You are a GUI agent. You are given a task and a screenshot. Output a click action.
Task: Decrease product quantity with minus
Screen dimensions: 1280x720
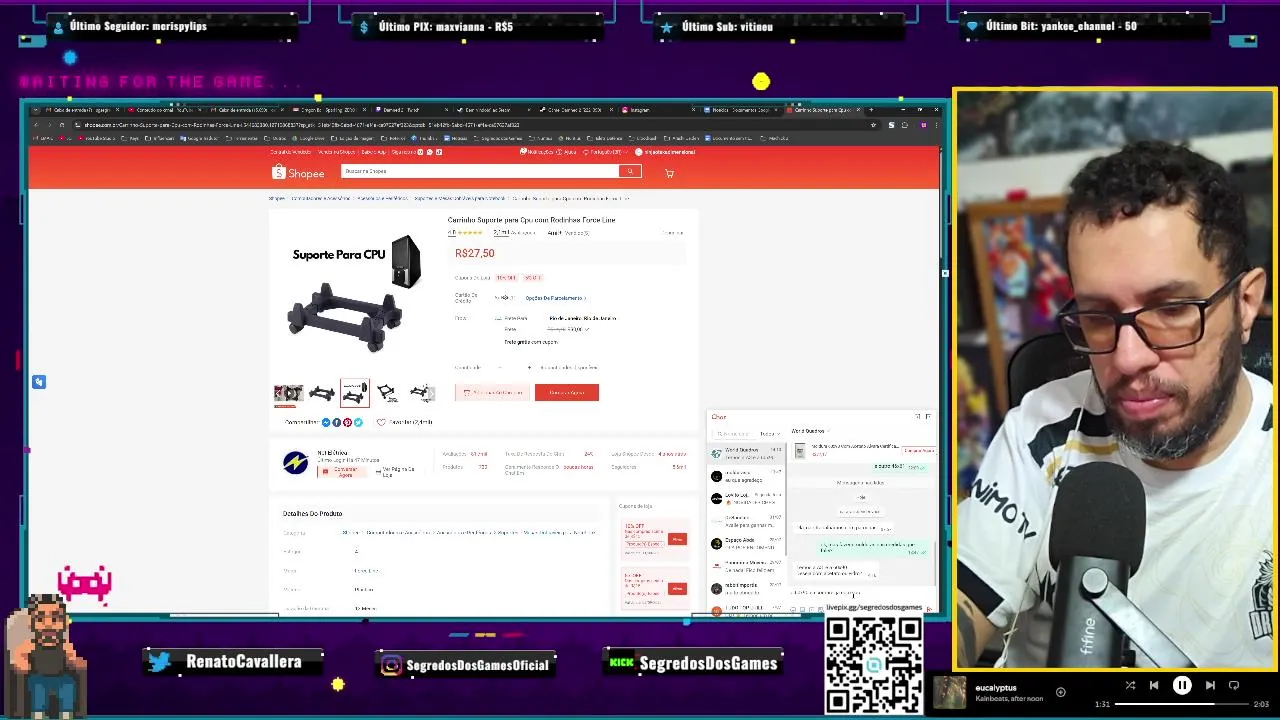pos(498,367)
